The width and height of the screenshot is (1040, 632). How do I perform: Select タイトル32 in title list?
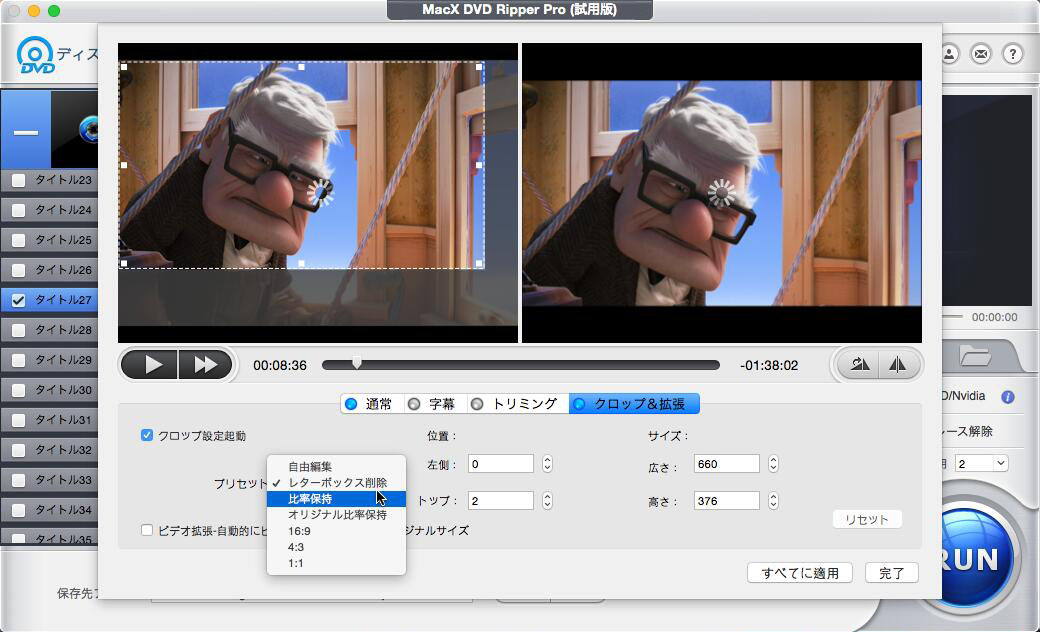point(49,450)
